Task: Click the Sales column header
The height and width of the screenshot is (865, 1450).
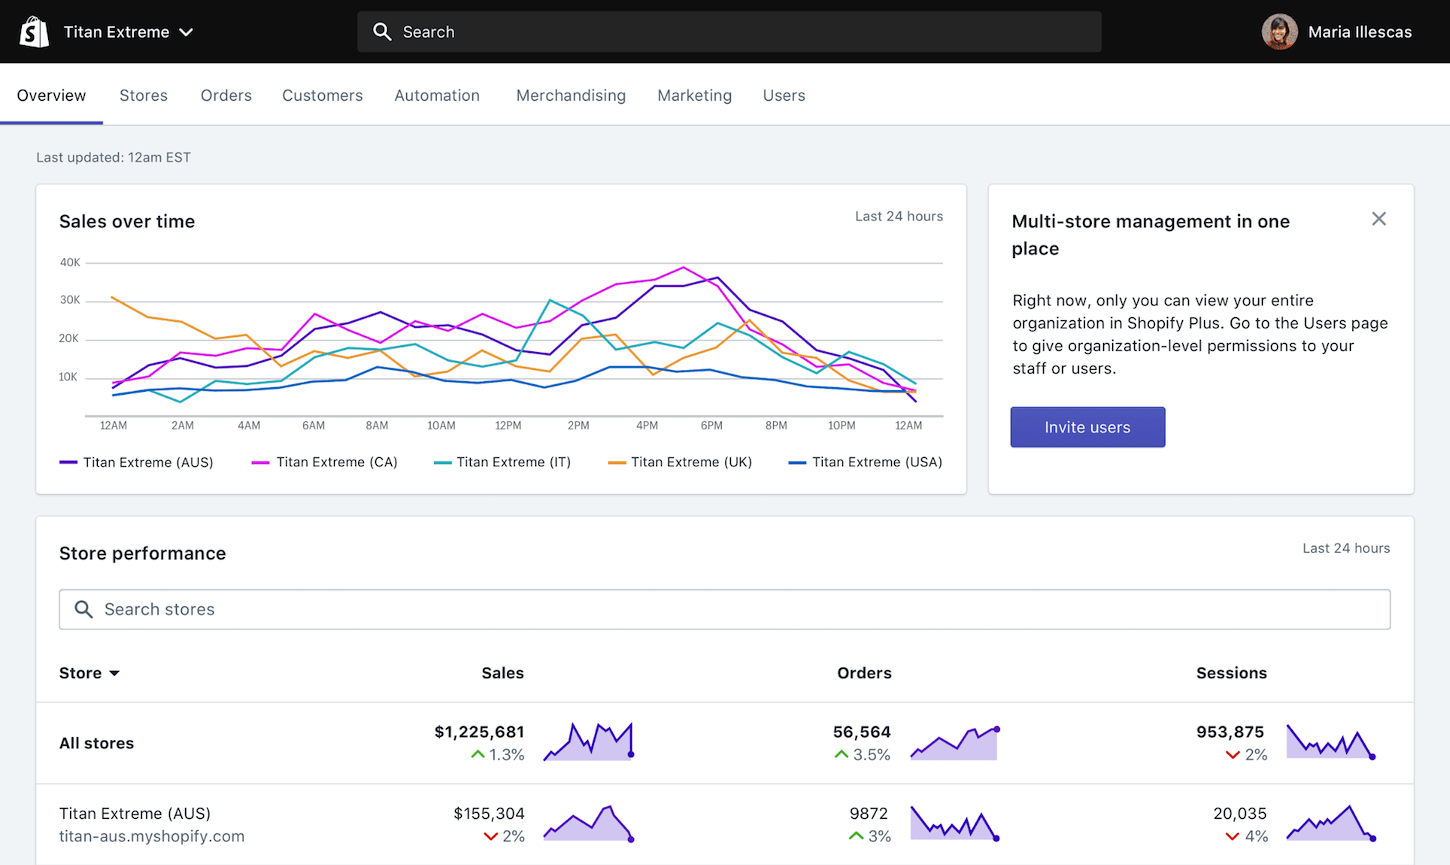Action: tap(502, 673)
